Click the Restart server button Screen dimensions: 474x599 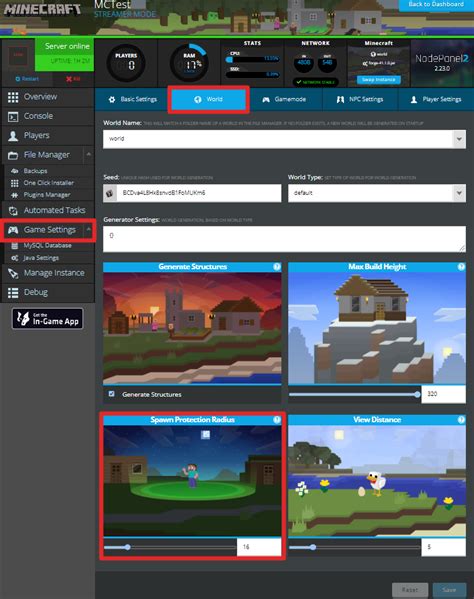27,79
